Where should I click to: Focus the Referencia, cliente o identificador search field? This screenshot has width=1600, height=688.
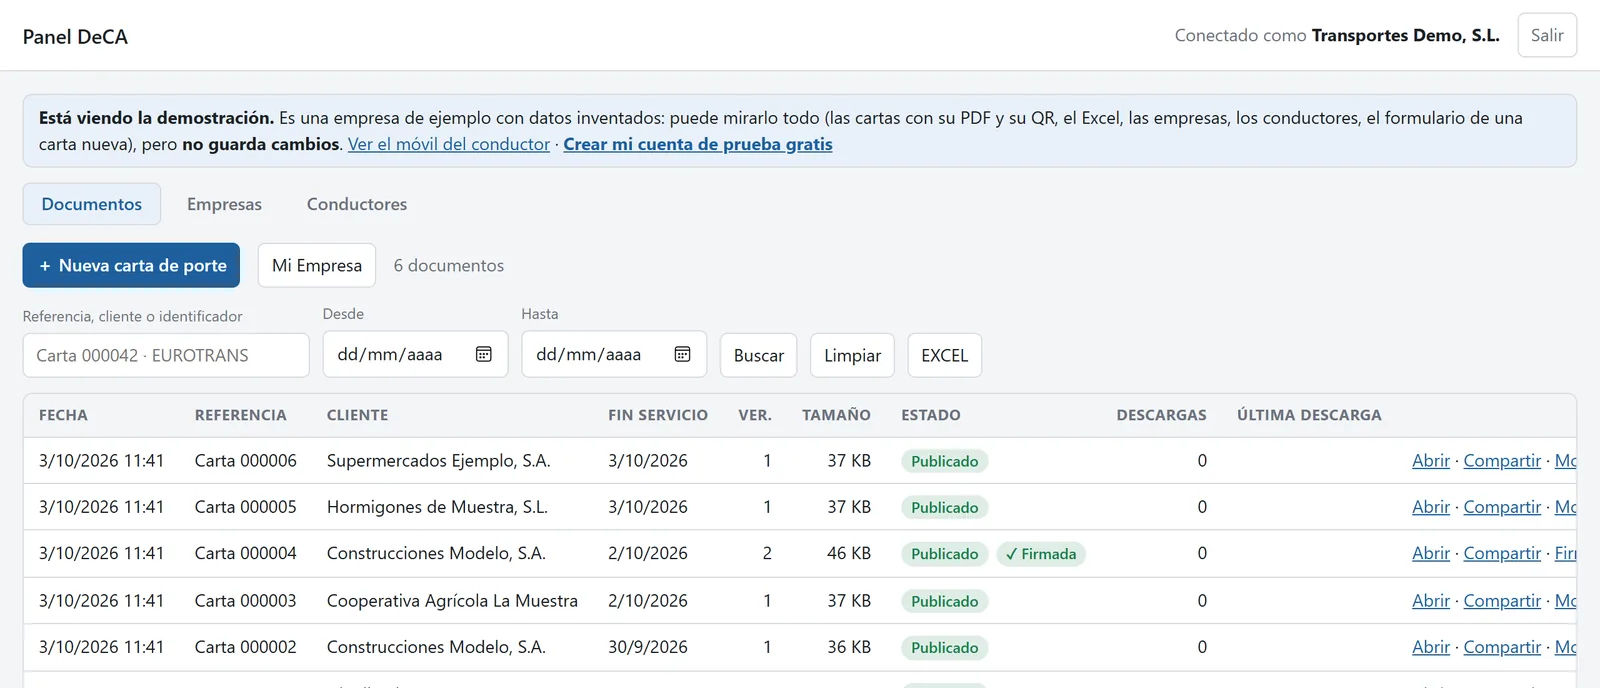[x=166, y=355]
